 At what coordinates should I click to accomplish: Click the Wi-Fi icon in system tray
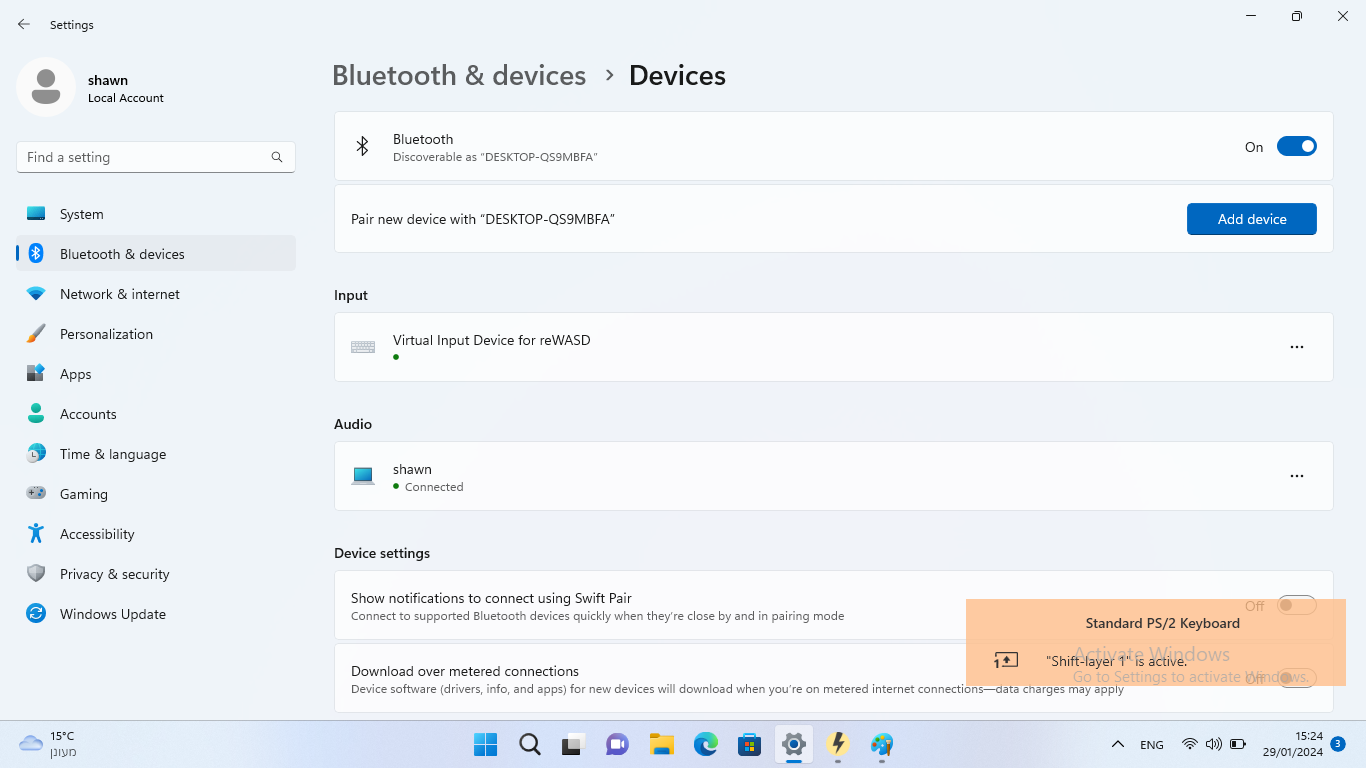click(1189, 744)
